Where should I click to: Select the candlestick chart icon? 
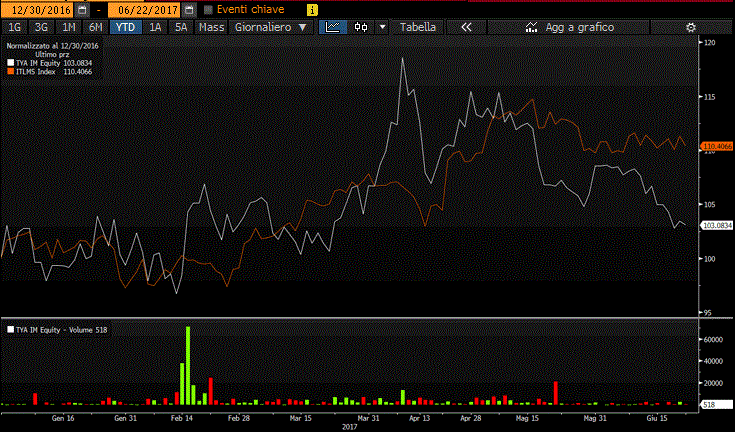[361, 27]
